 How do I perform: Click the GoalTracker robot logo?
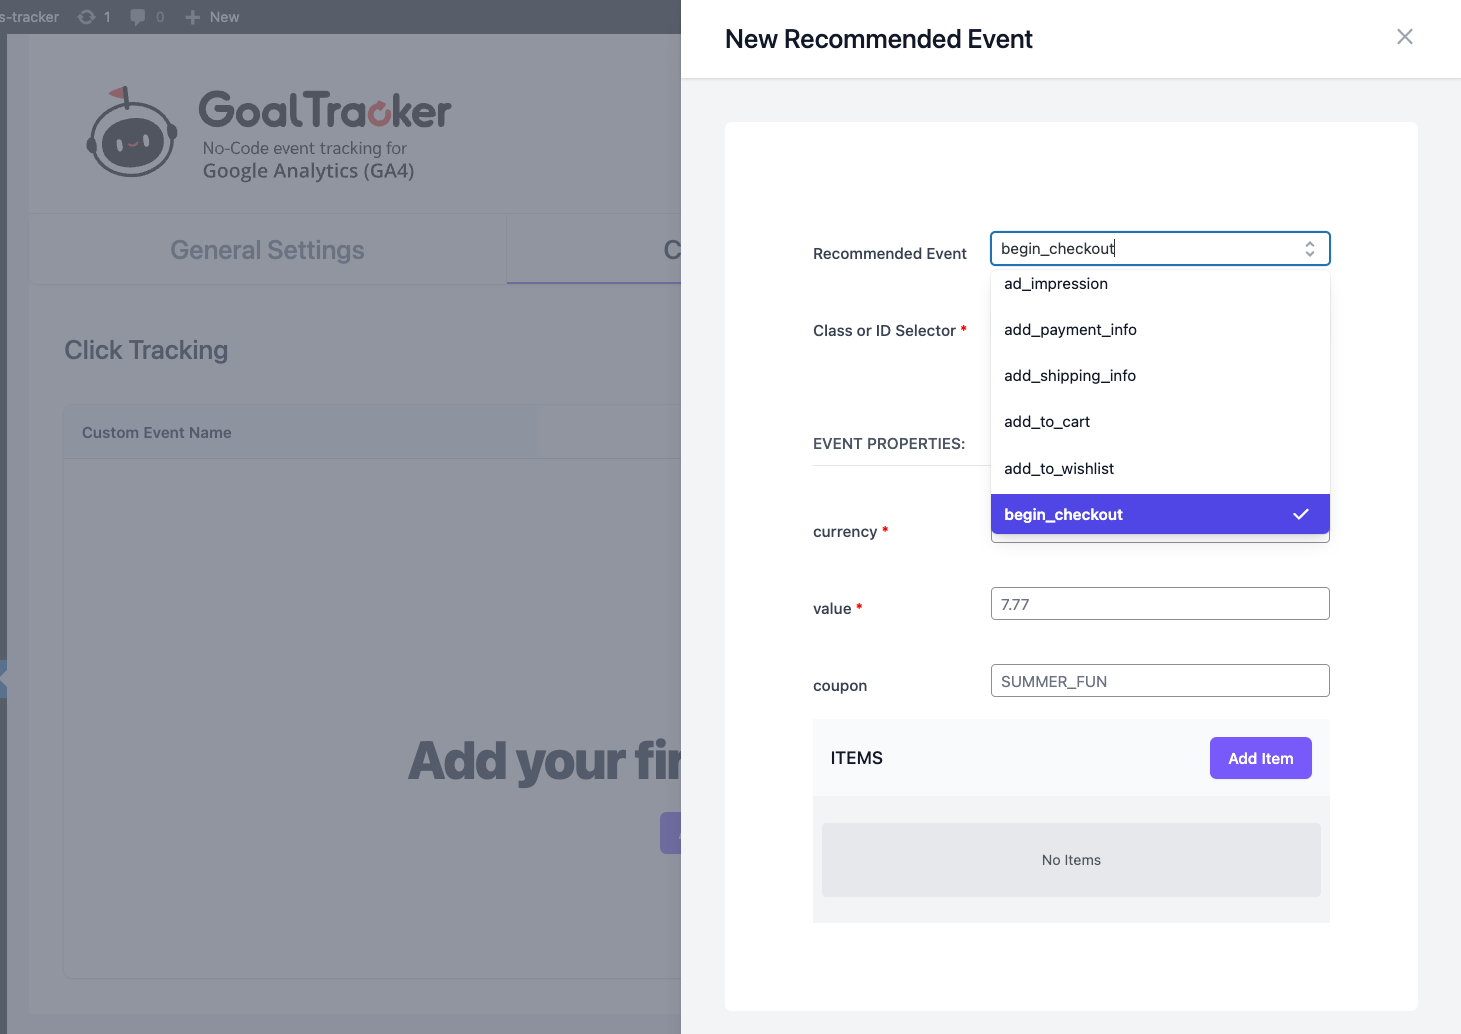[131, 133]
